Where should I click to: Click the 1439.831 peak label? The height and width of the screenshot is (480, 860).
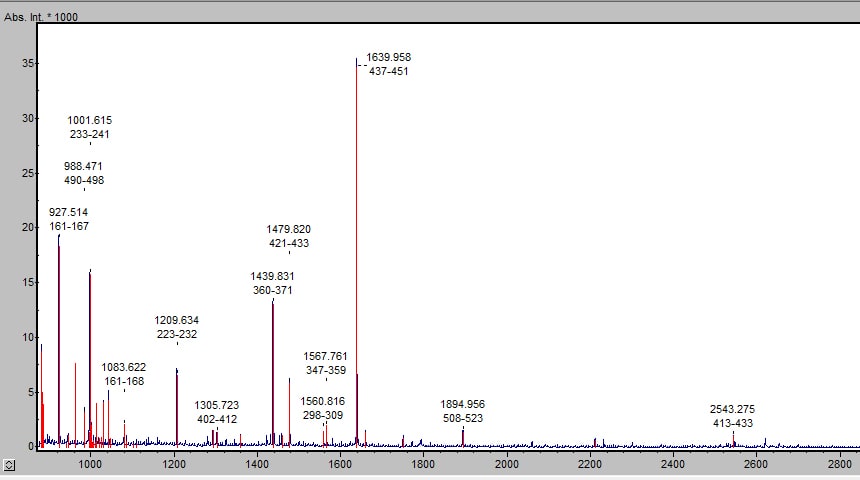pyautogui.click(x=272, y=276)
